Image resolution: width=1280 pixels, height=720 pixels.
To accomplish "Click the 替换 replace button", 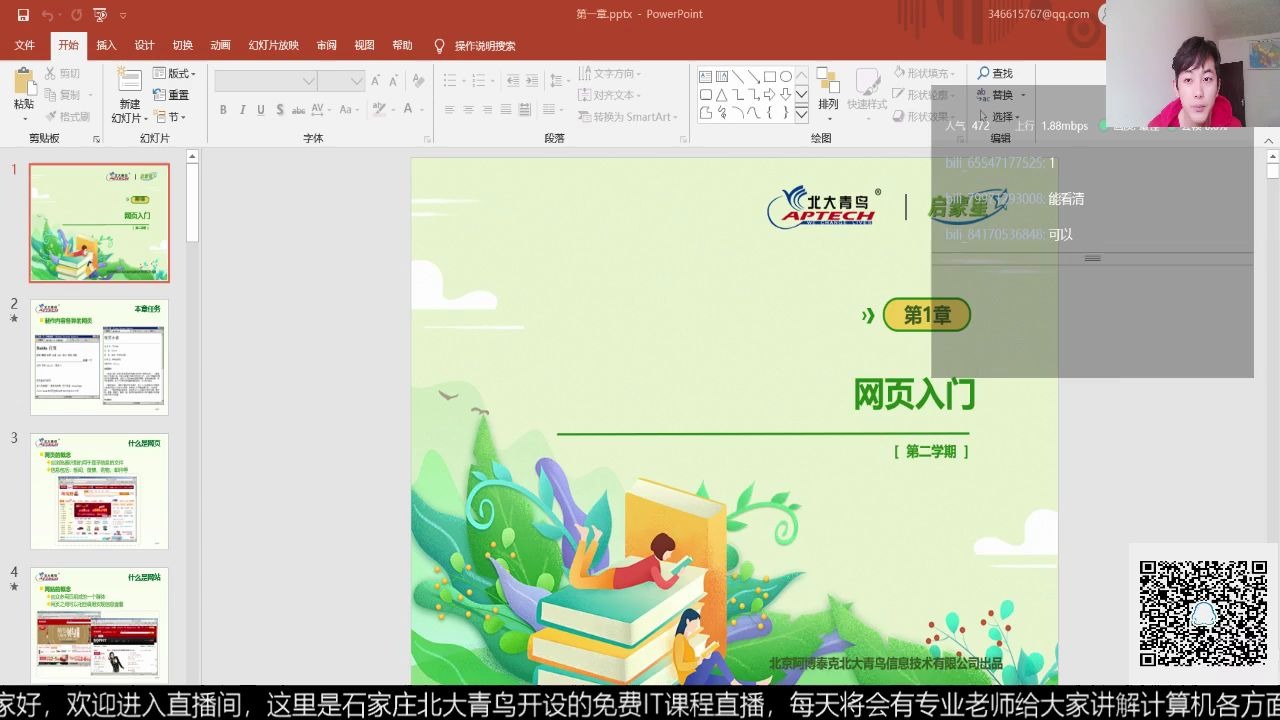I will click(1001, 95).
